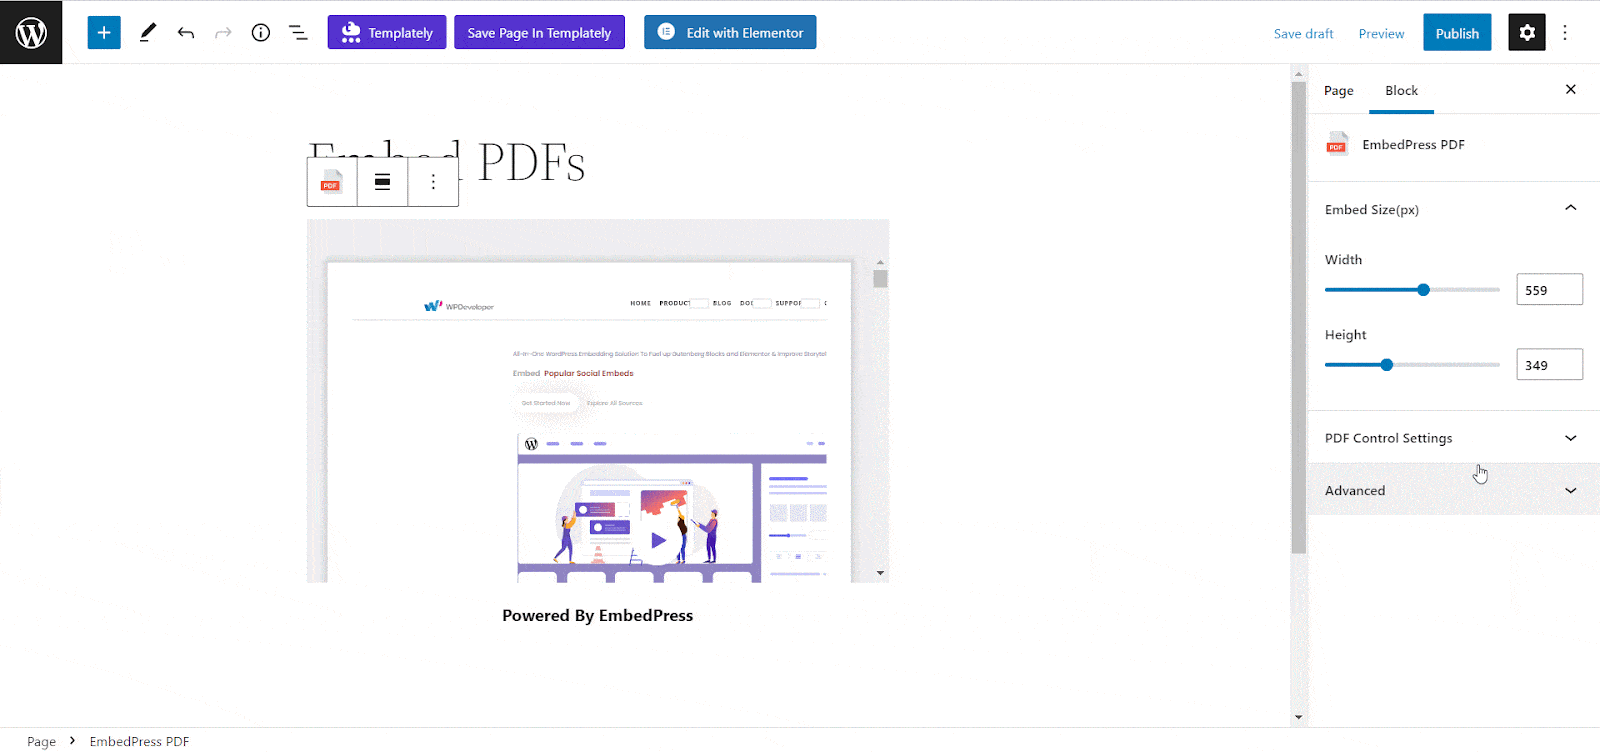Open the list view outline icon
Image resolution: width=1600 pixels, height=752 pixels.
point(298,32)
